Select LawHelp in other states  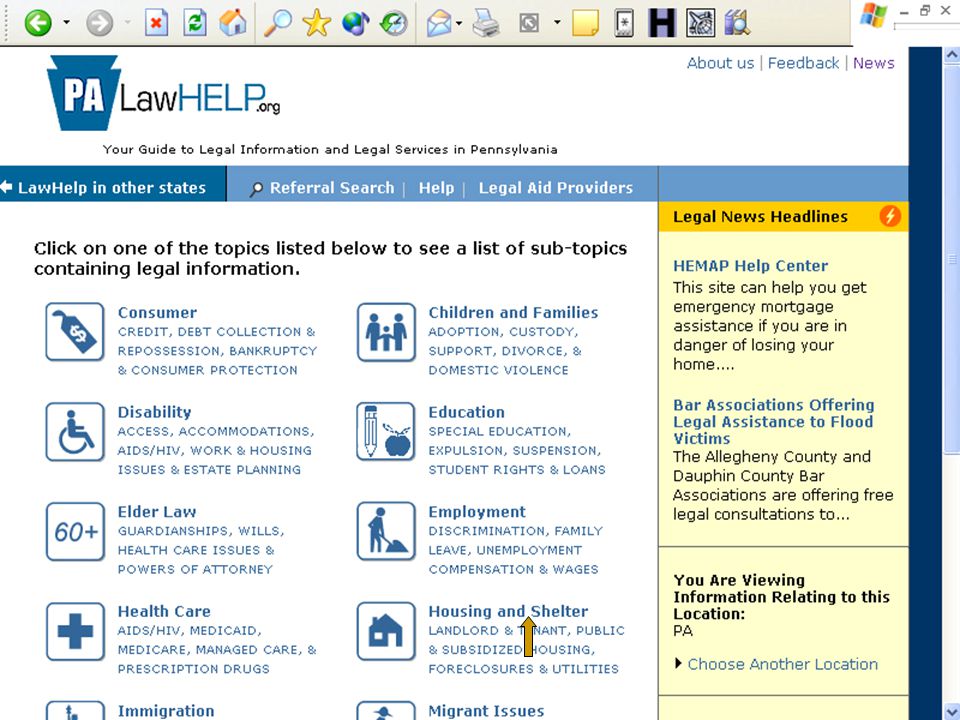coord(111,187)
